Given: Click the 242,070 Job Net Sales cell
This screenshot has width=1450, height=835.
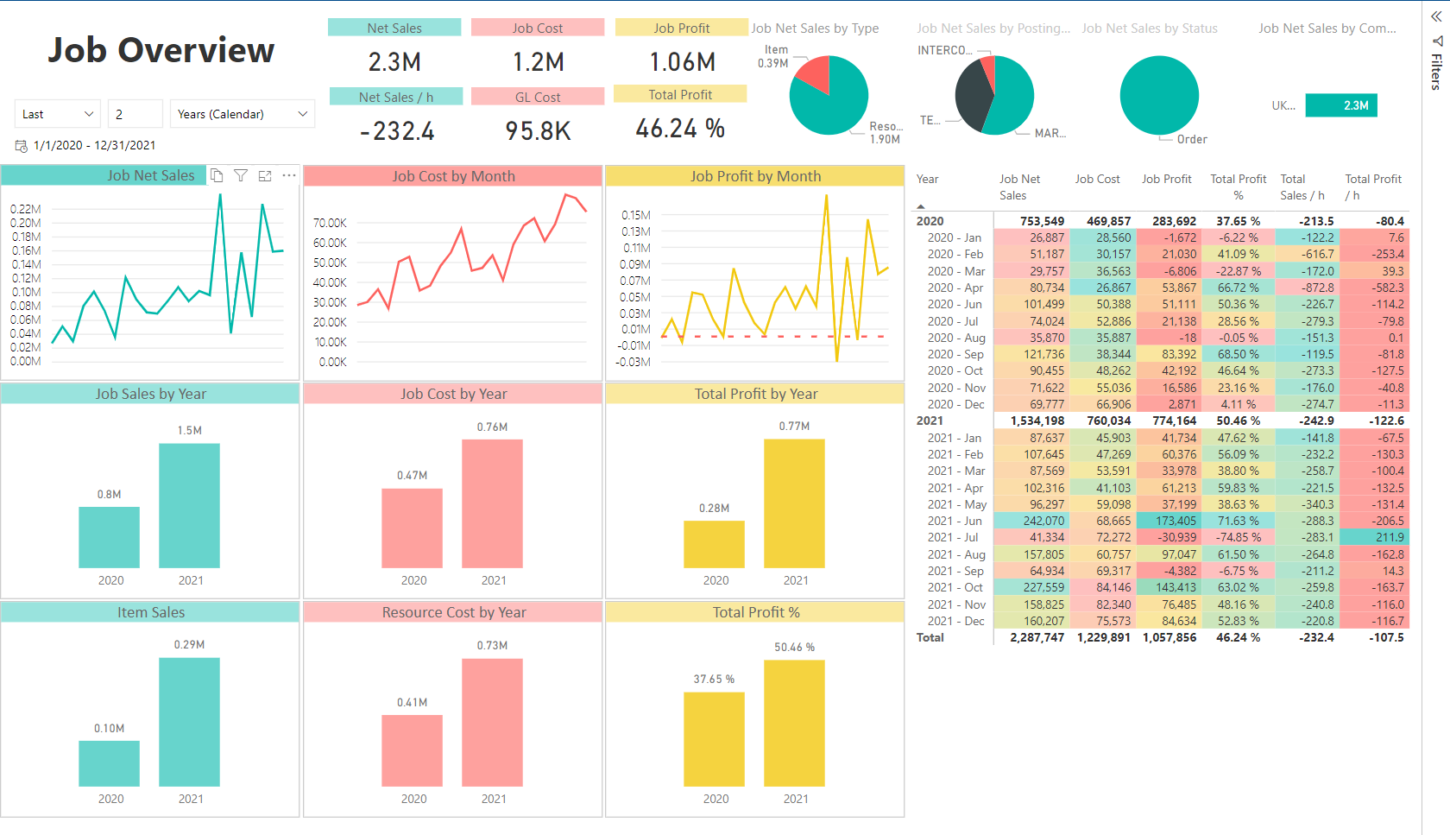Looking at the screenshot, I should (x=1030, y=521).
